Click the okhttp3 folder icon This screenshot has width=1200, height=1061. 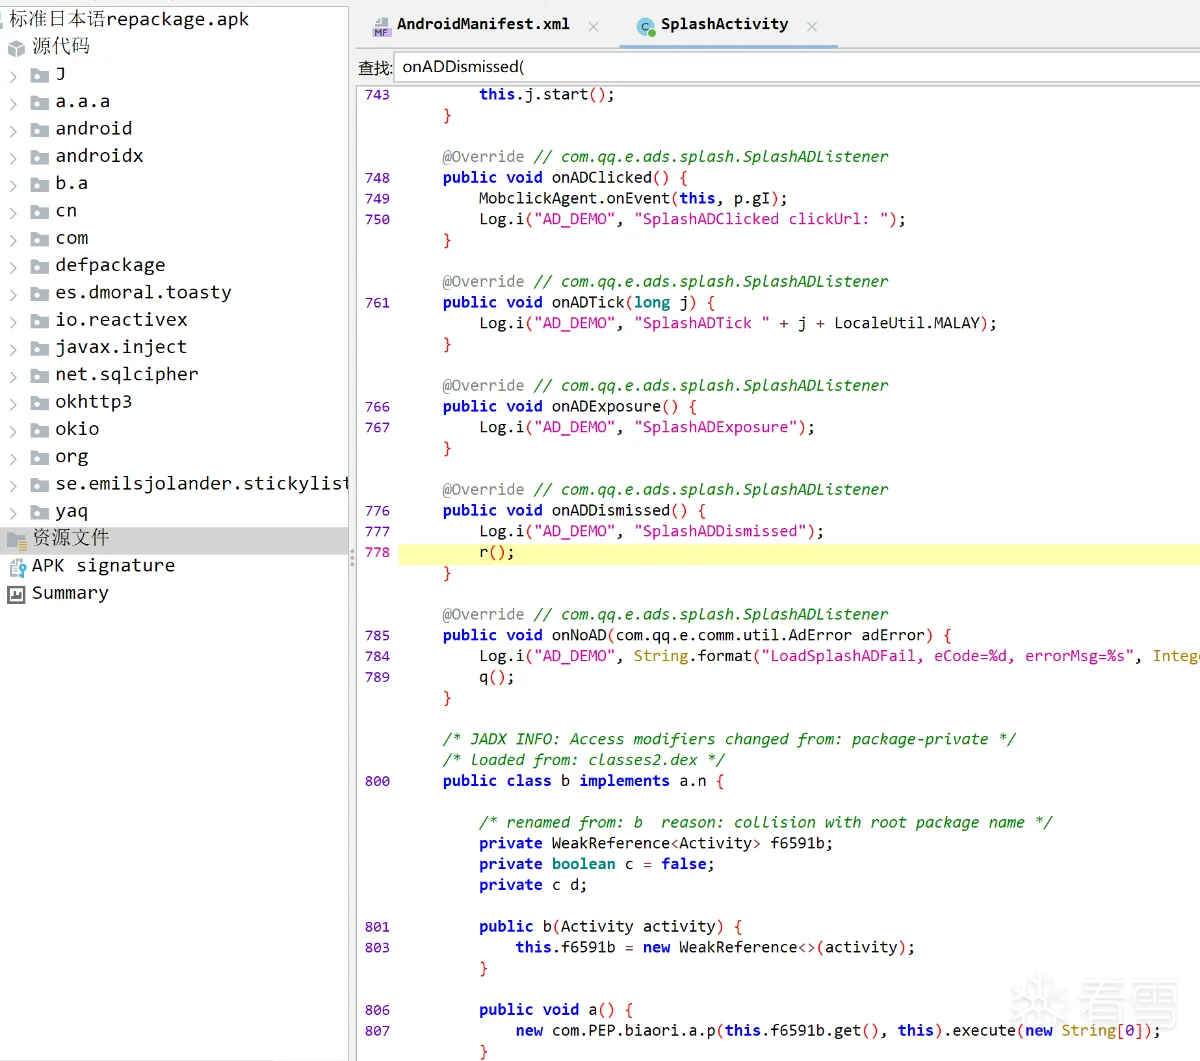(40, 403)
